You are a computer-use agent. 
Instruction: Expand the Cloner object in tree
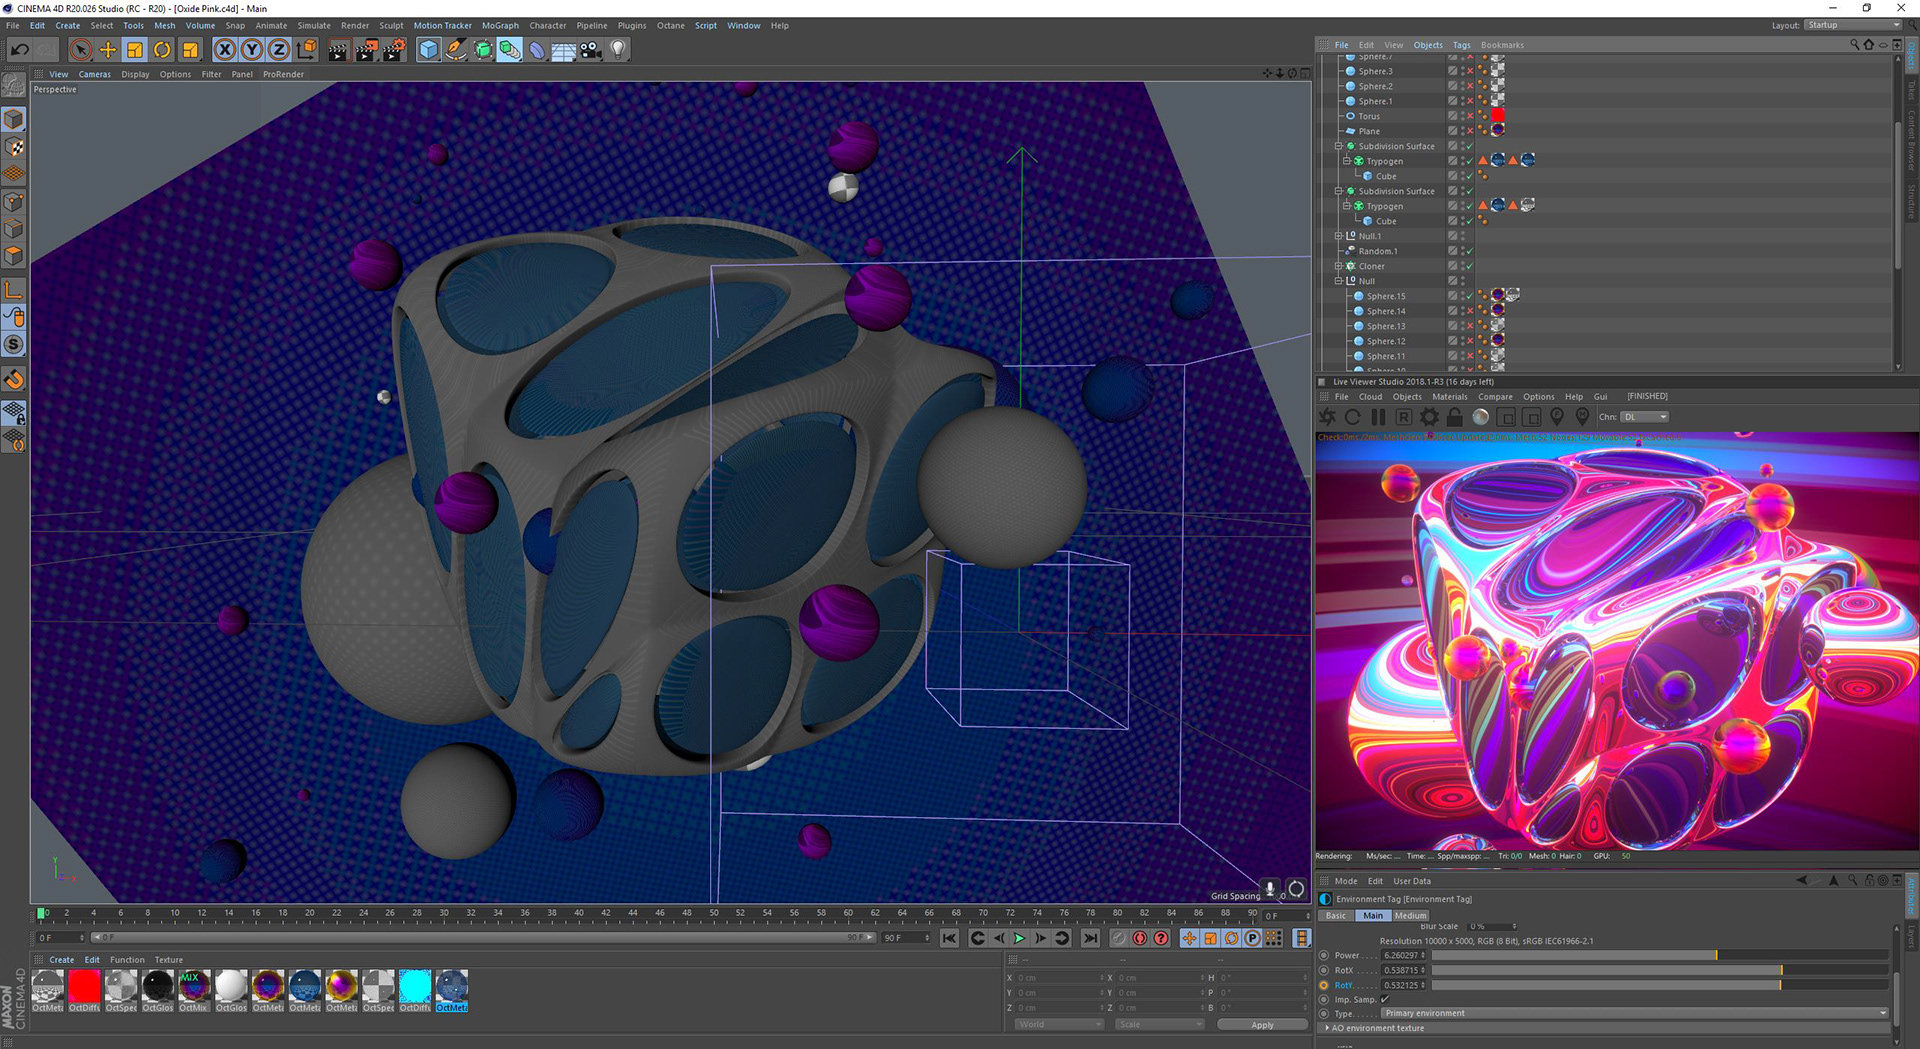[x=1339, y=266]
